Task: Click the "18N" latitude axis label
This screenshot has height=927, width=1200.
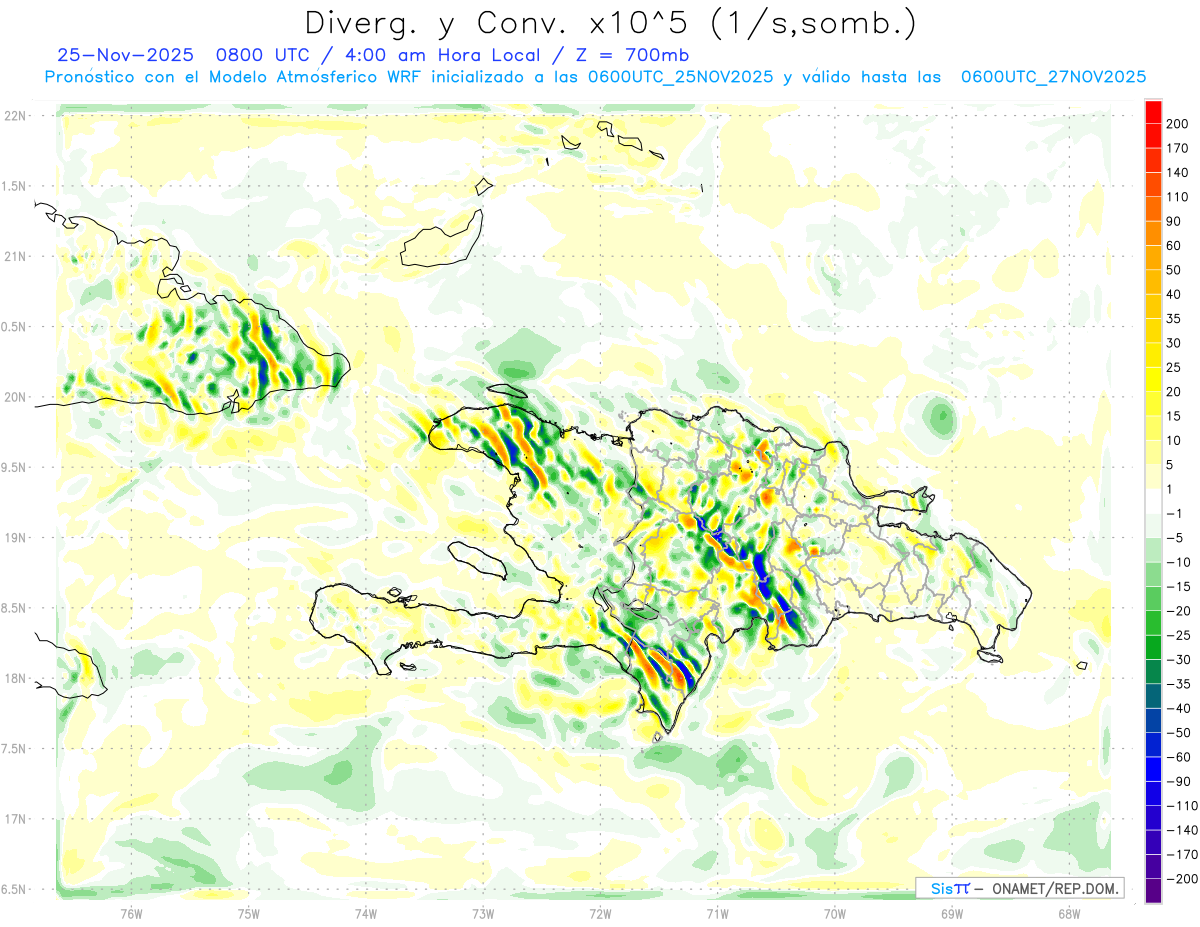Action: click(15, 678)
